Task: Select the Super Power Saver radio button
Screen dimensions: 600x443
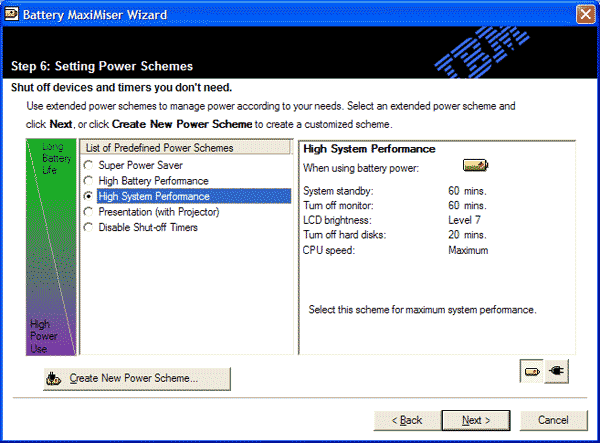Action: click(88, 165)
